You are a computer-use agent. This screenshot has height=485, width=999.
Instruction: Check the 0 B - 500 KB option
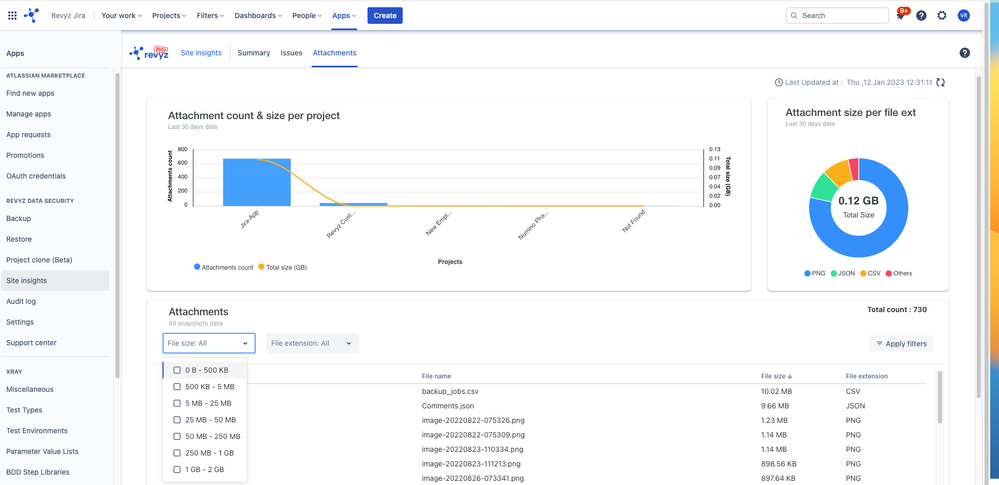pyautogui.click(x=177, y=370)
